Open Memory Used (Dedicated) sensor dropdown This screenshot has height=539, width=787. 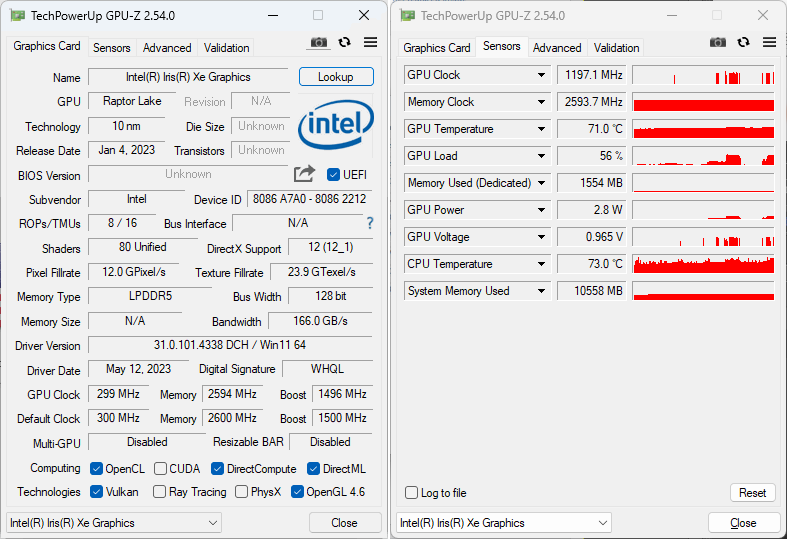(541, 183)
